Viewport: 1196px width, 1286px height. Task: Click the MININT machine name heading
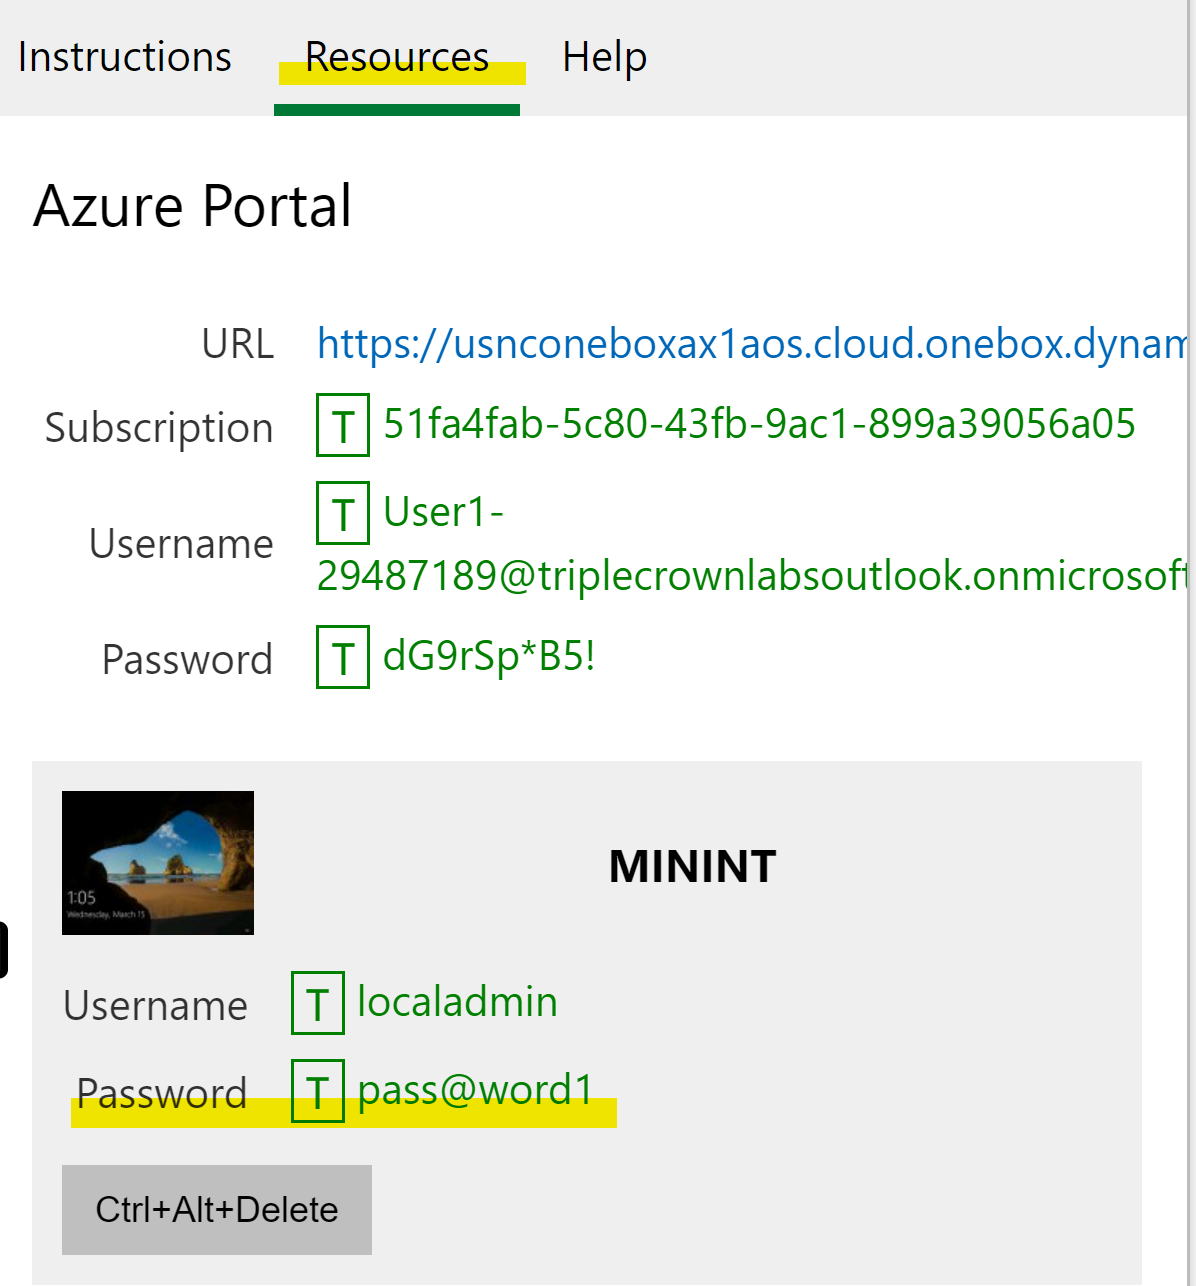tap(692, 866)
